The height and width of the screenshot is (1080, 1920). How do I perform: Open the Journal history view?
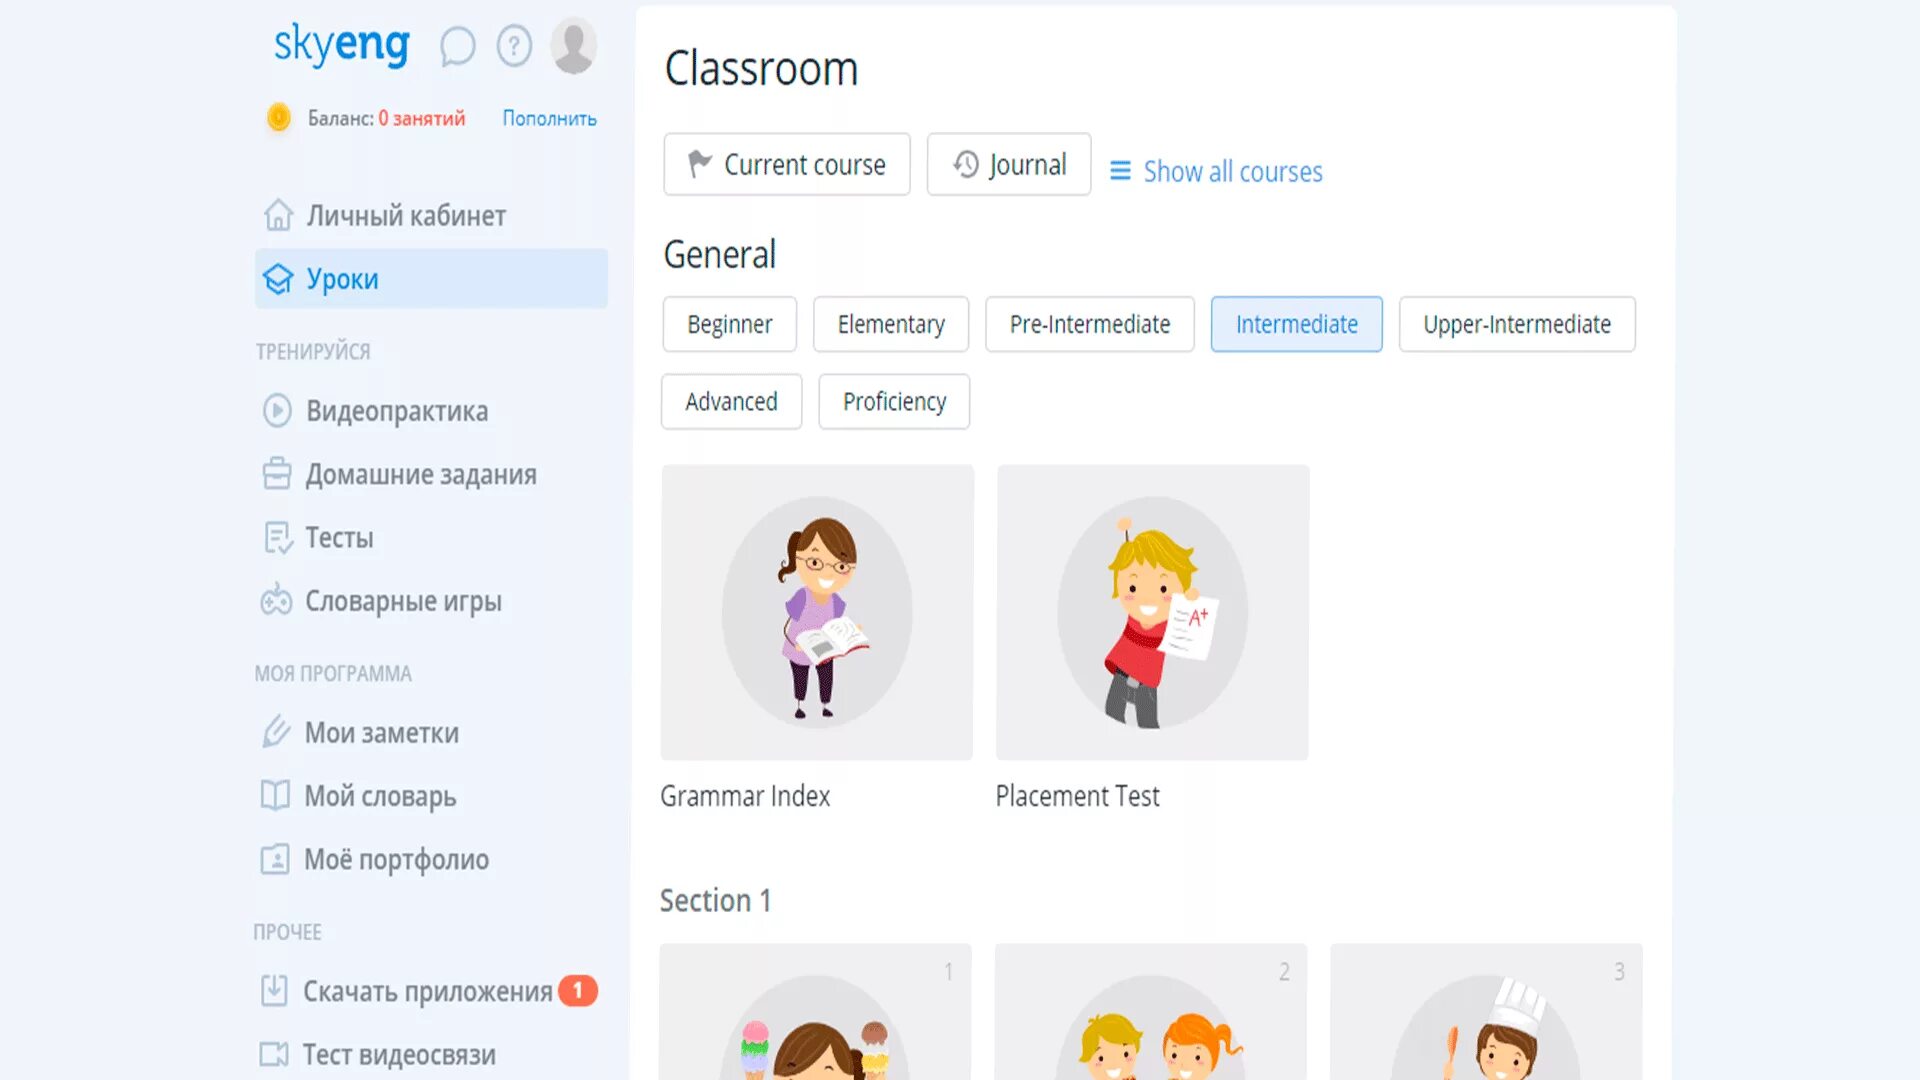pyautogui.click(x=1008, y=164)
